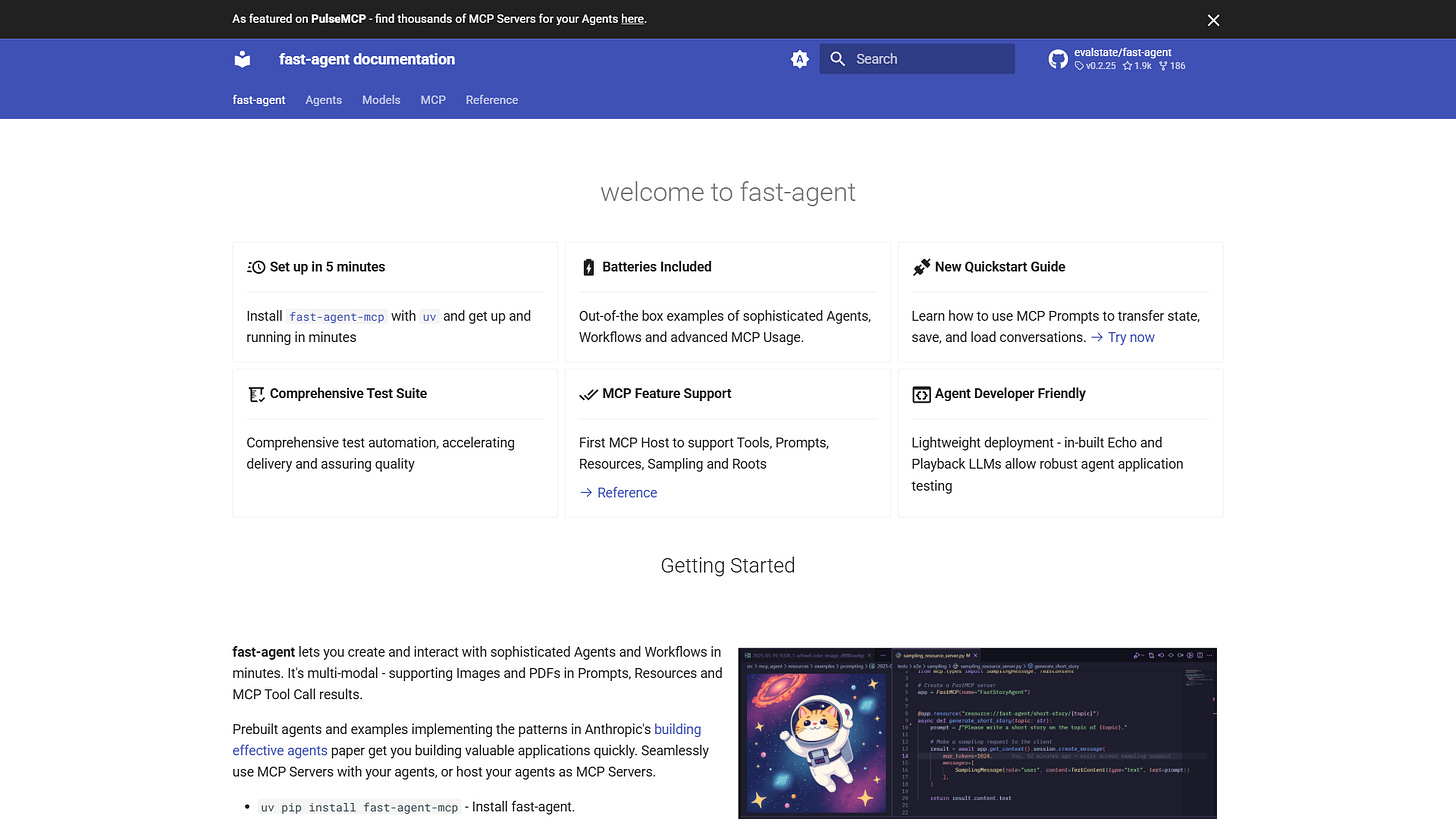1456x819 pixels.
Task: Open 'building effective agents' paper link
Action: click(467, 740)
